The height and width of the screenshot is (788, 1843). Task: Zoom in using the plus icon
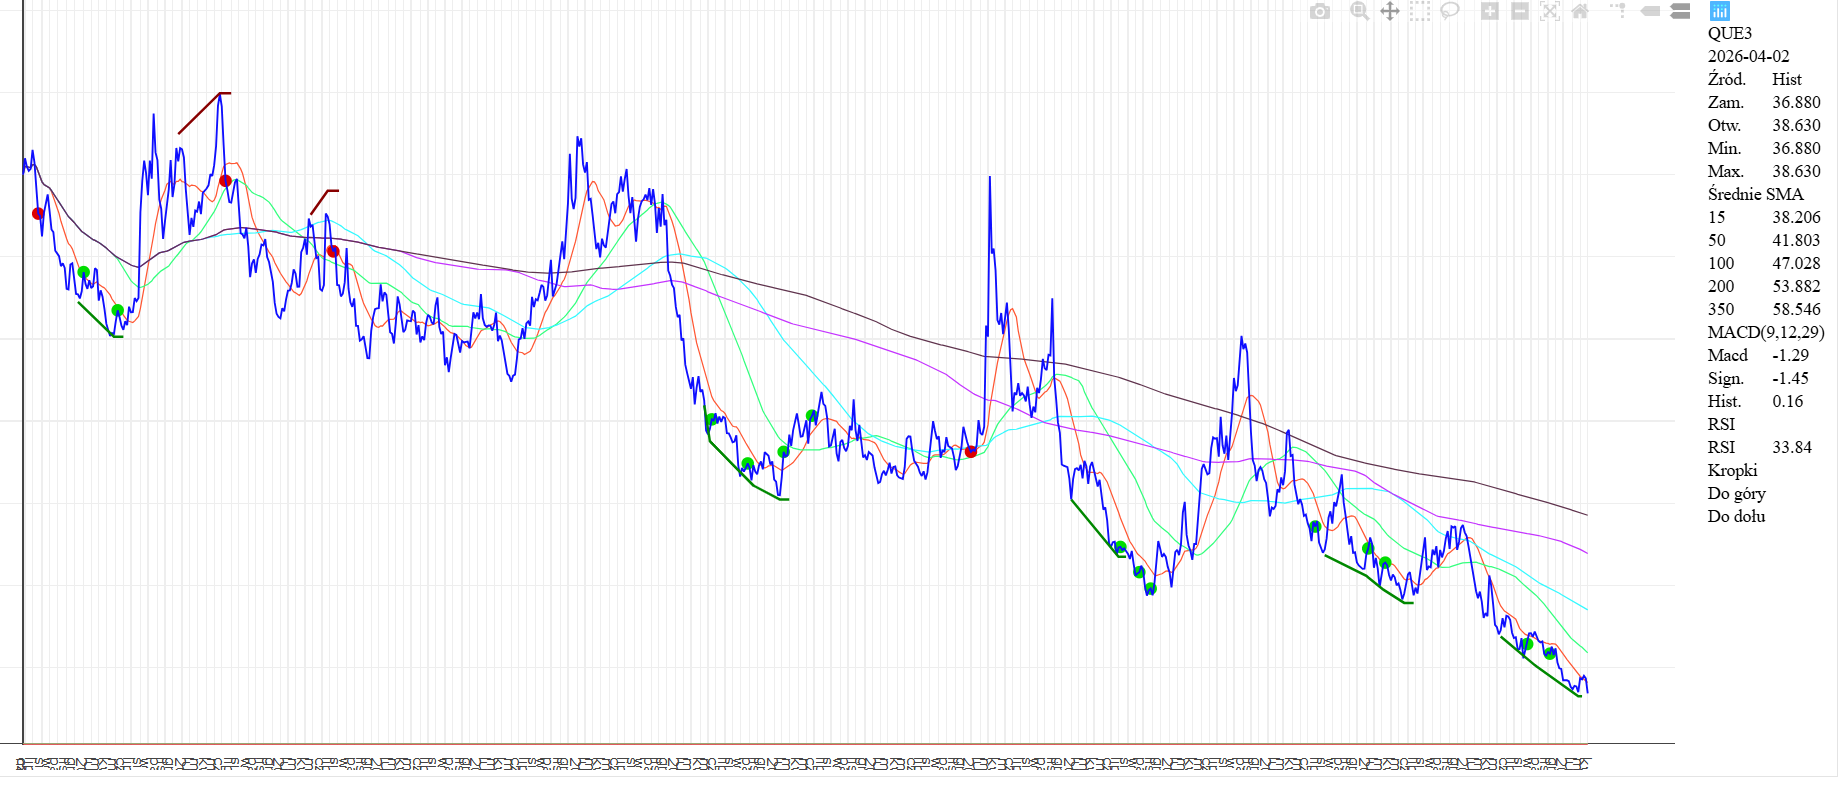coord(1489,11)
